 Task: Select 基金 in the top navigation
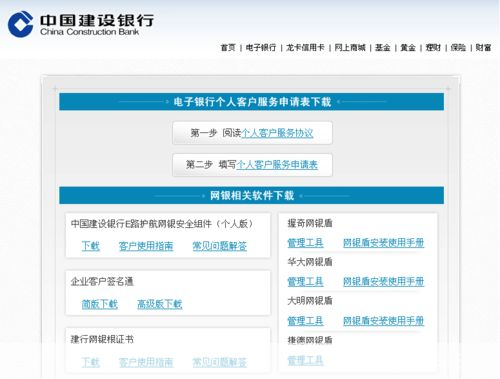pos(383,48)
